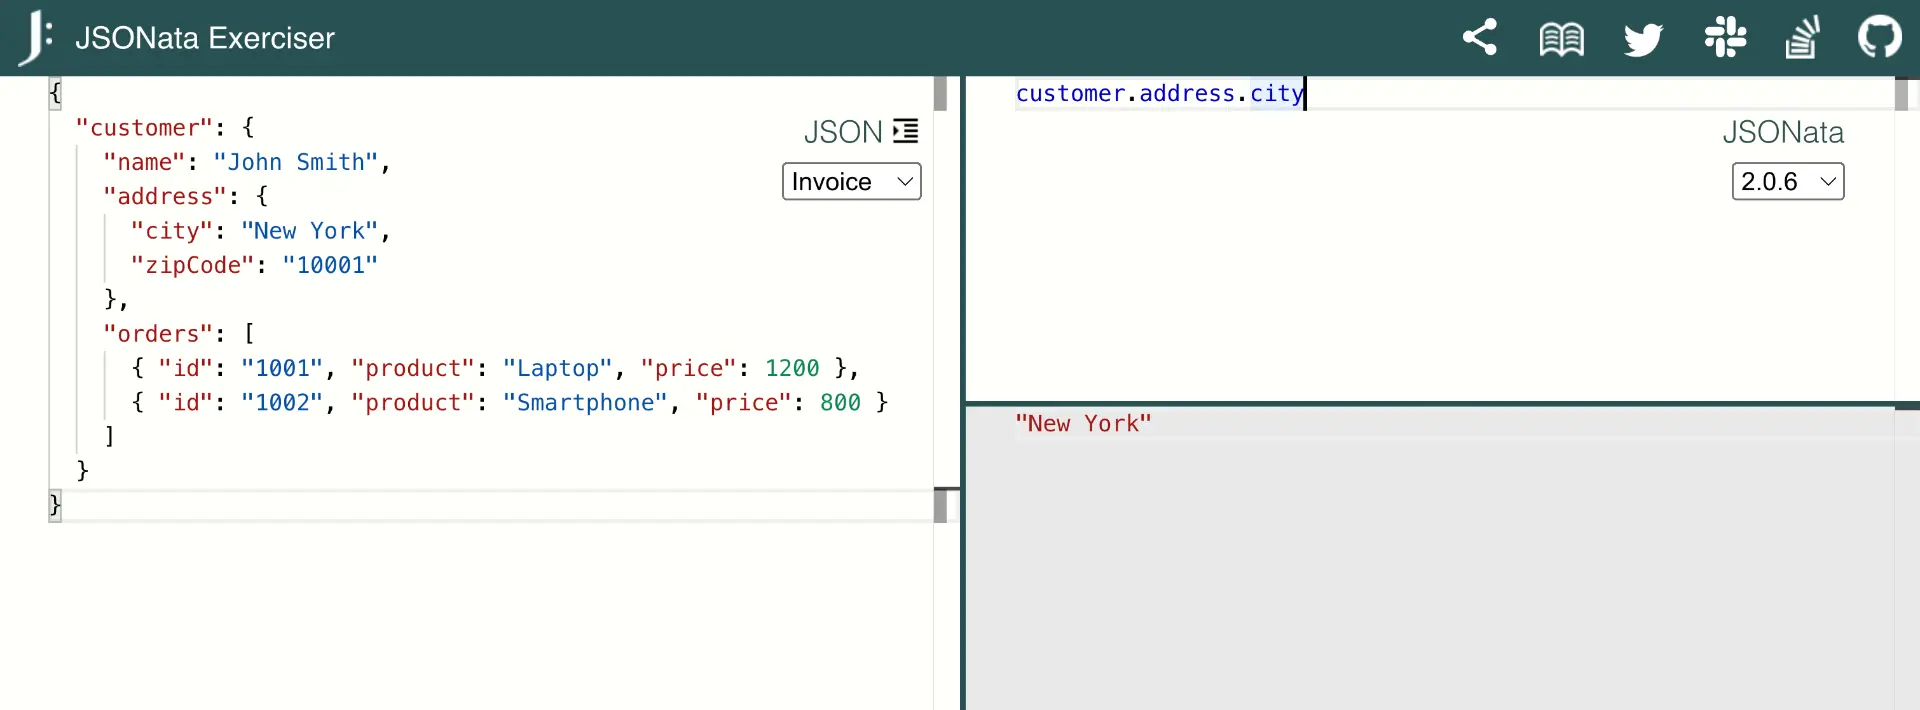1920x710 pixels.
Task: Click the JSON editor vertical scrollbar thumb
Action: coord(940,93)
